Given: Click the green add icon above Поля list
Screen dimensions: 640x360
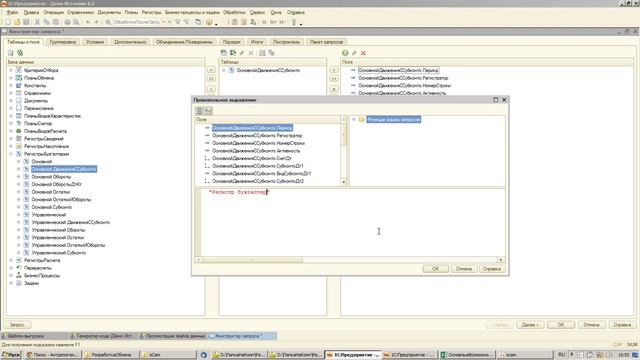Looking at the screenshot, I should click(345, 53).
